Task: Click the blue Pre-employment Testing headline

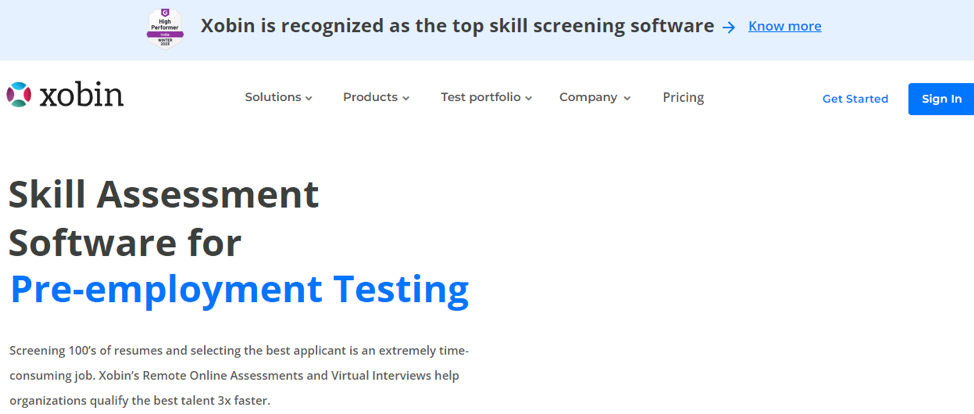Action: [x=239, y=289]
